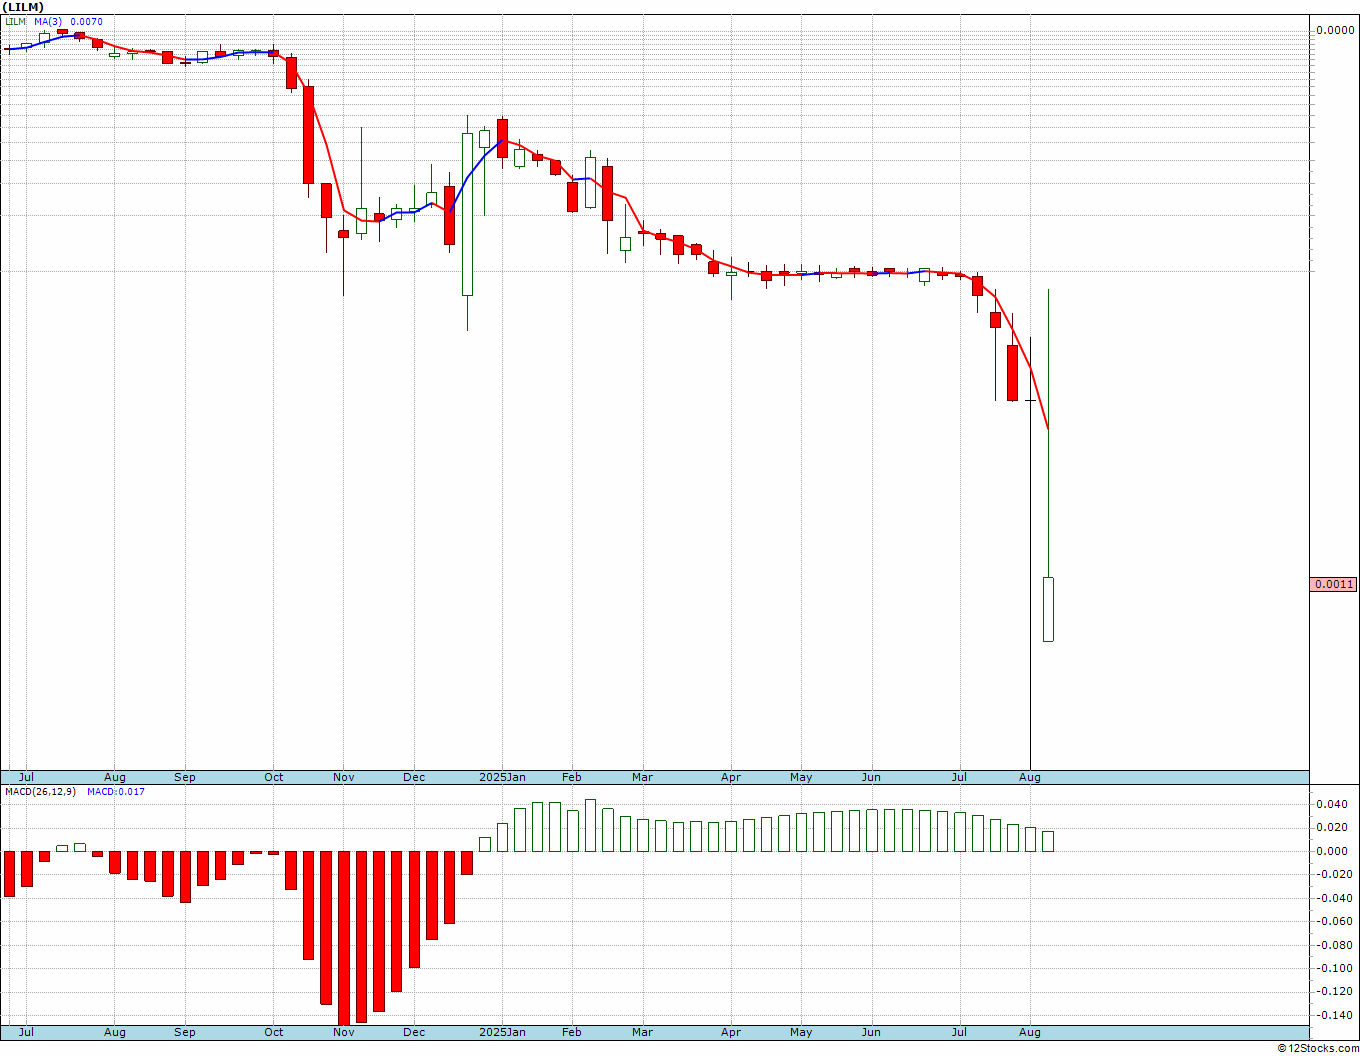1360x1056 pixels.
Task: Select the 0.0070 moving average value
Action: [x=86, y=22]
